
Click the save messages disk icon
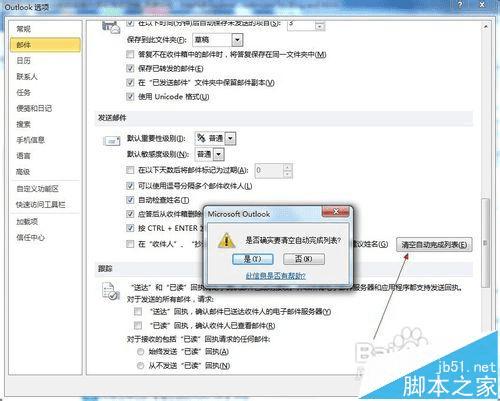111,27
